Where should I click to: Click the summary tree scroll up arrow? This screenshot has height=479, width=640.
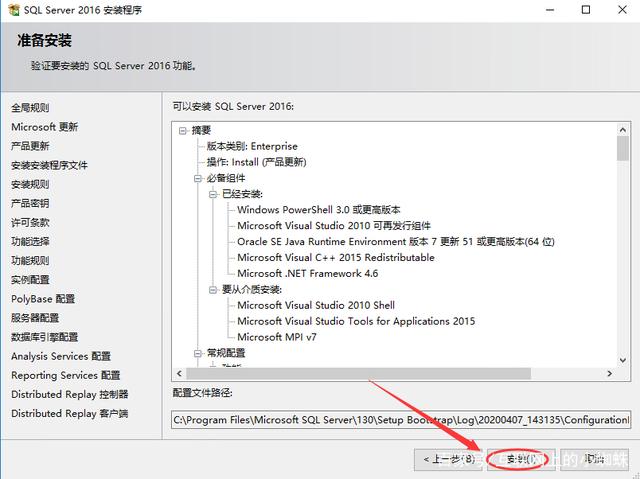pos(623,130)
